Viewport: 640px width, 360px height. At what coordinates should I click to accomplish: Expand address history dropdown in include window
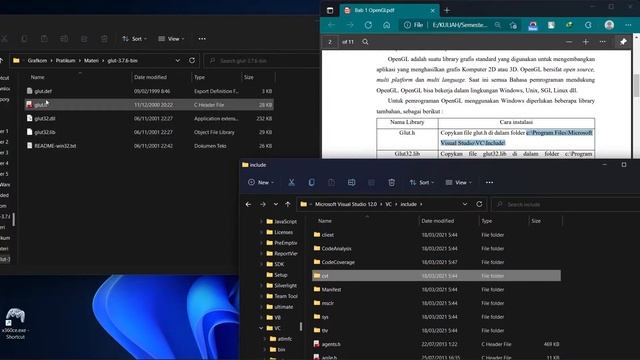(465, 204)
